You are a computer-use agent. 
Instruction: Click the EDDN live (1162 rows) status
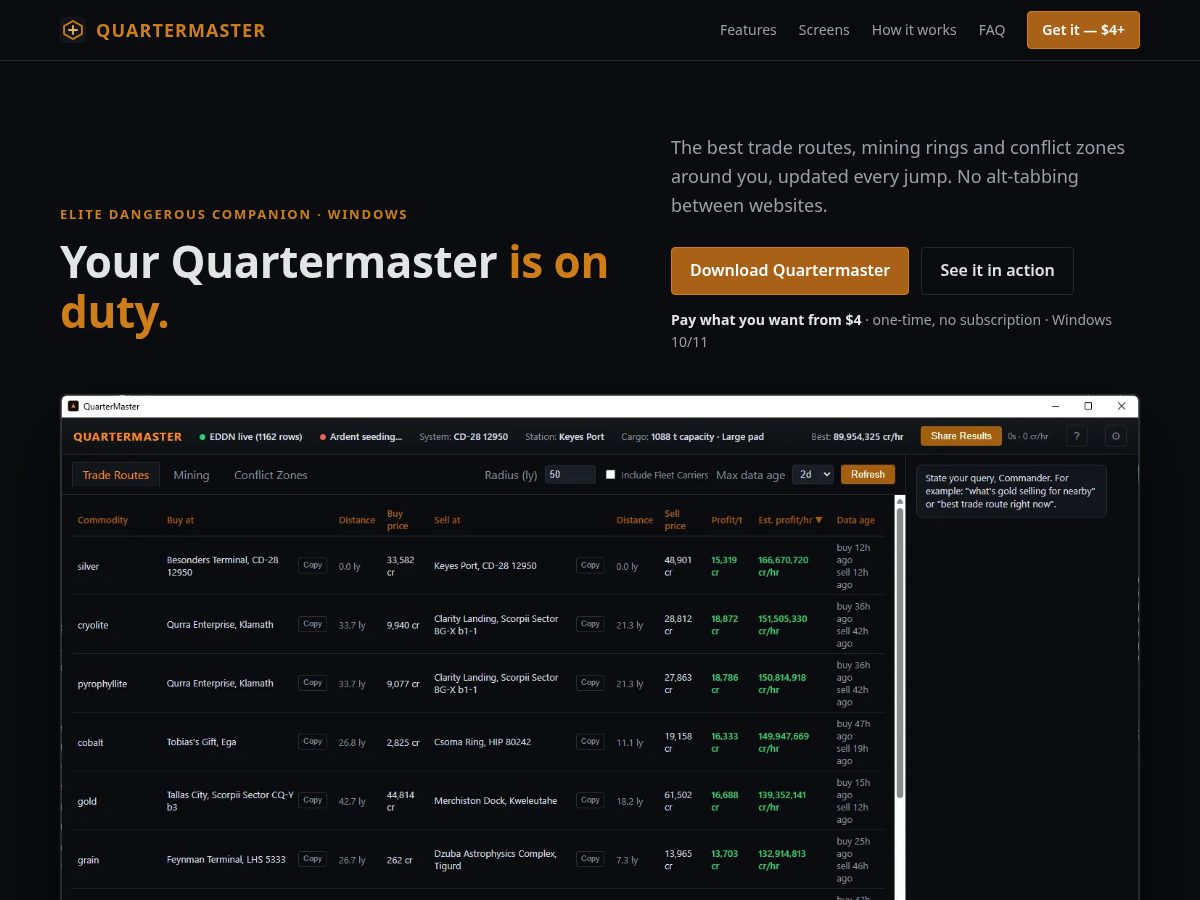[251, 437]
